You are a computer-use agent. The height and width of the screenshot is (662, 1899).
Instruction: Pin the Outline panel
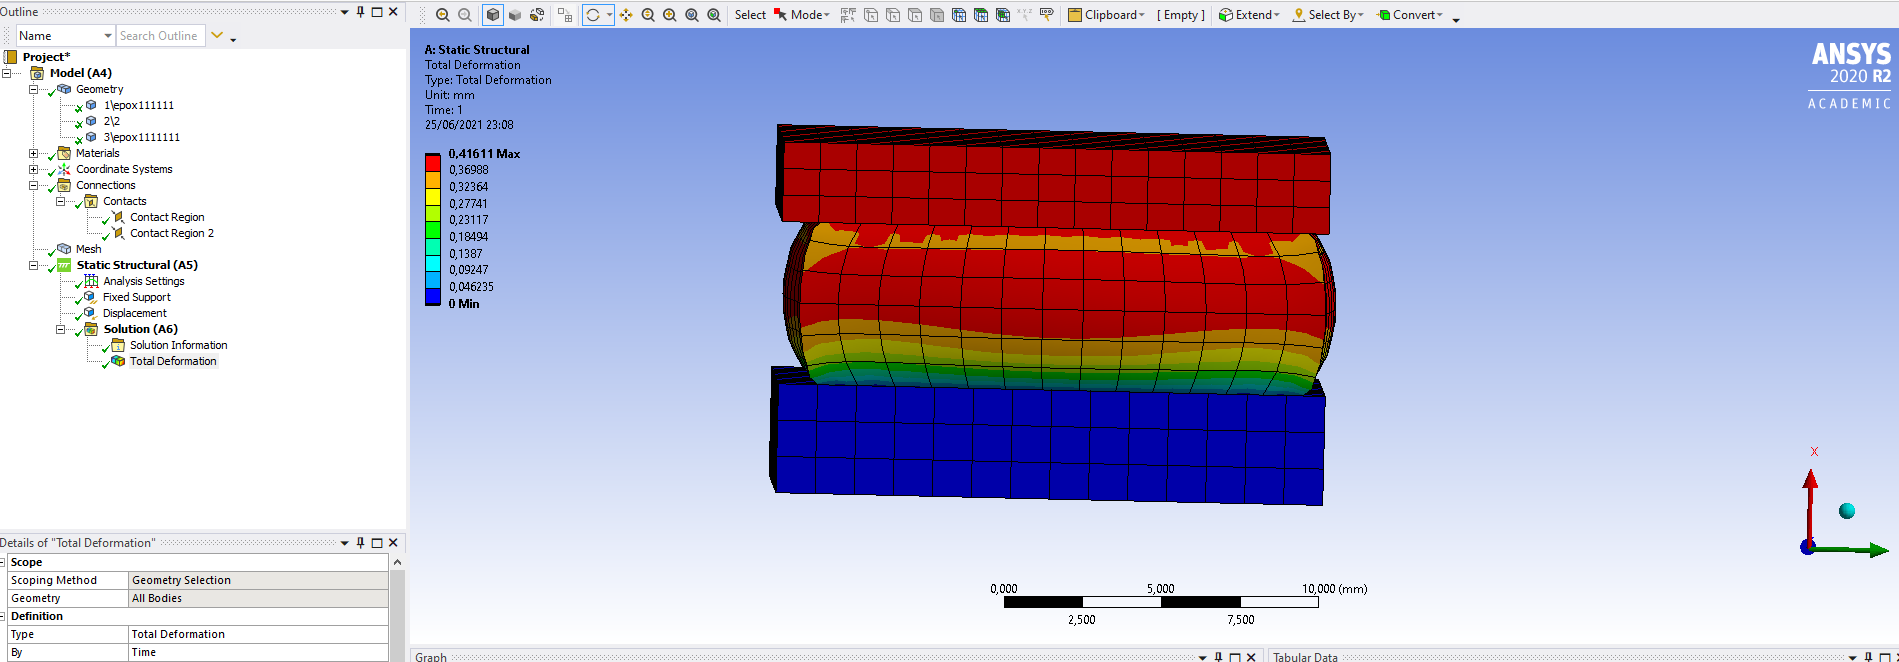[361, 12]
